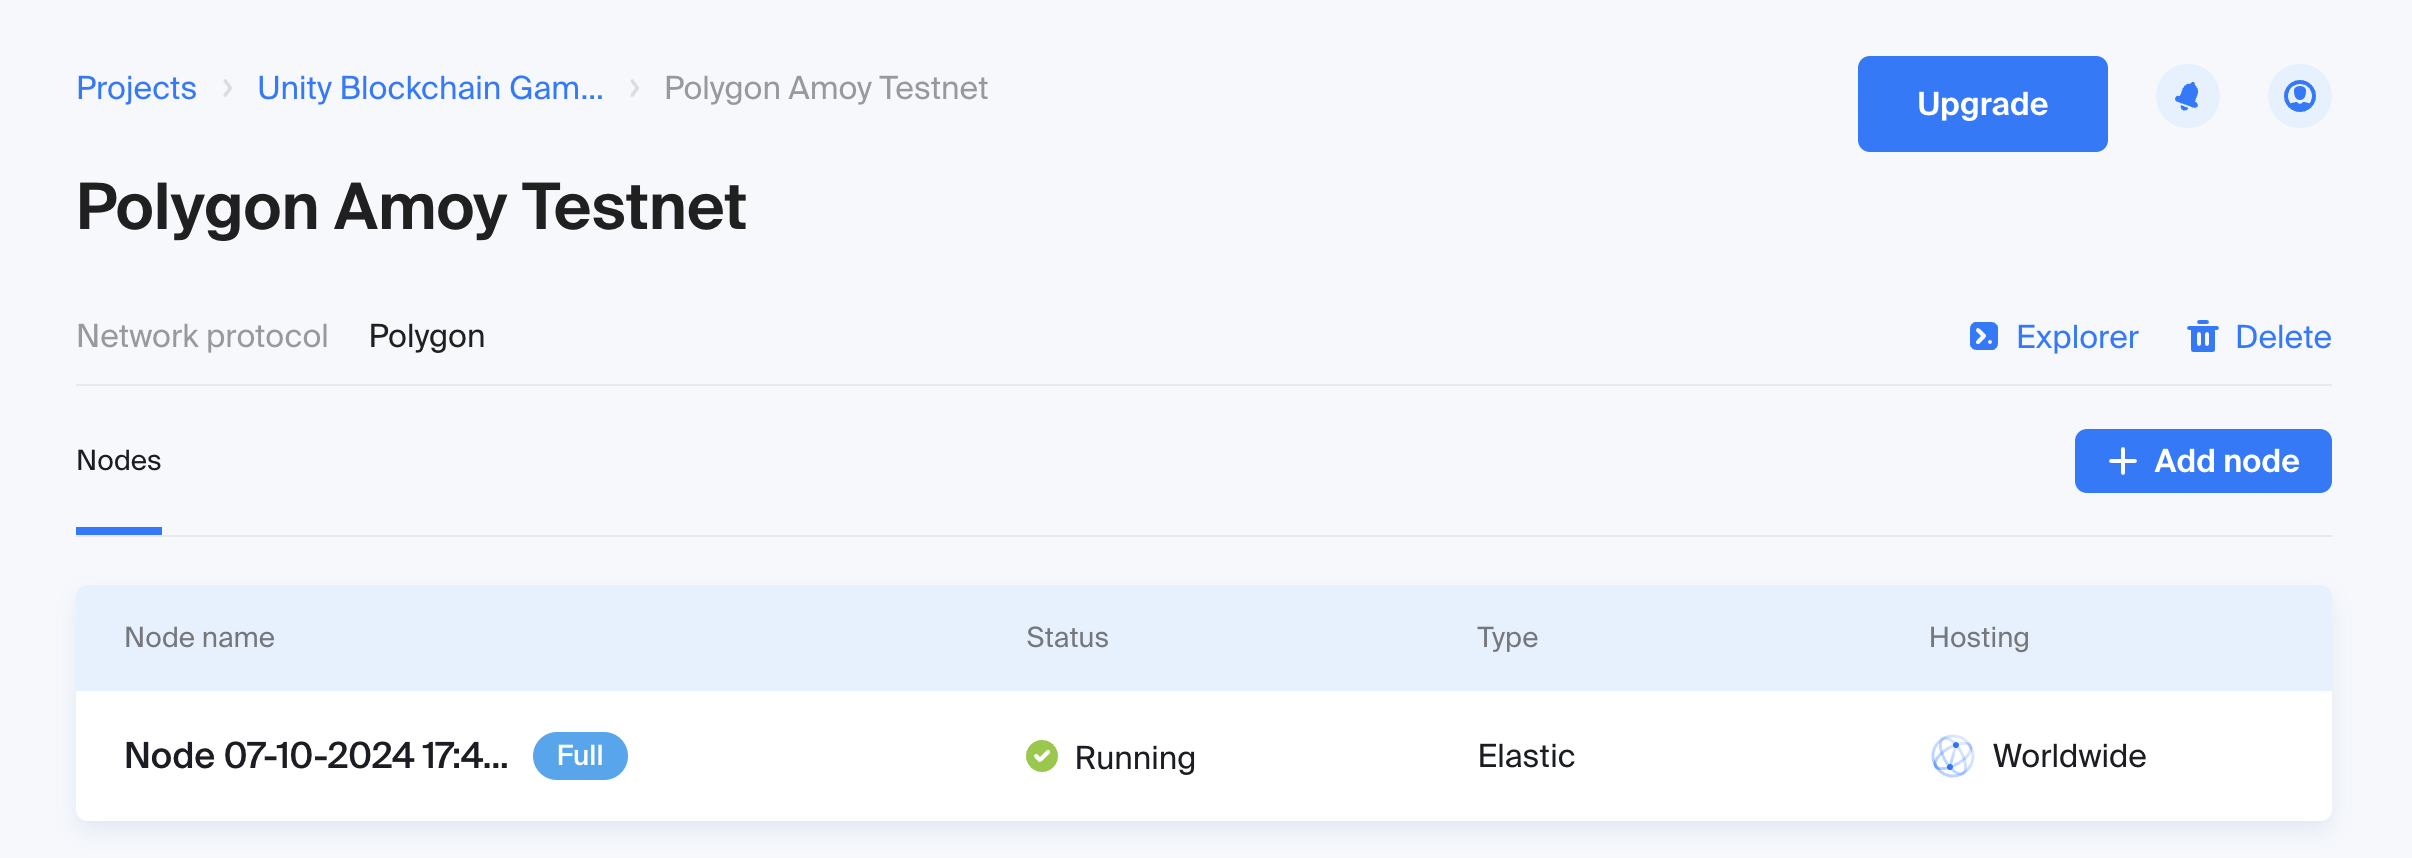
Task: Click the Status column header
Action: [x=1067, y=637]
